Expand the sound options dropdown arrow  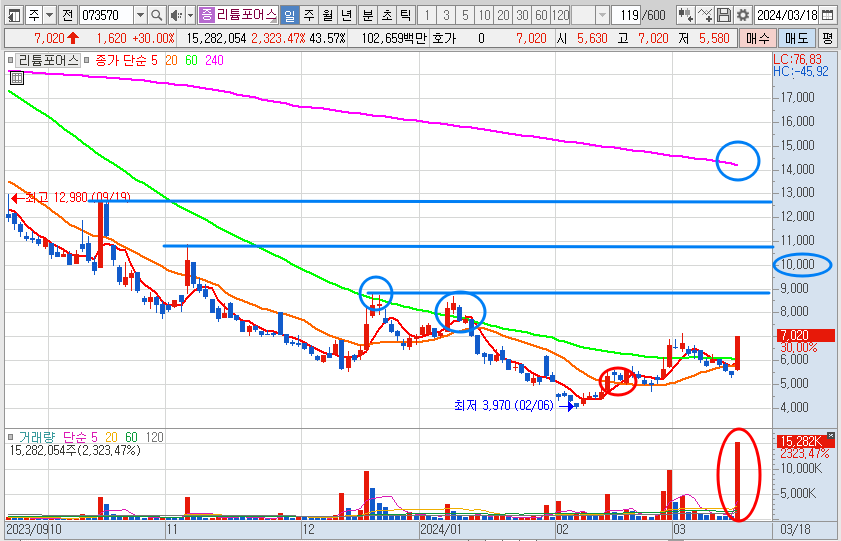(x=190, y=15)
